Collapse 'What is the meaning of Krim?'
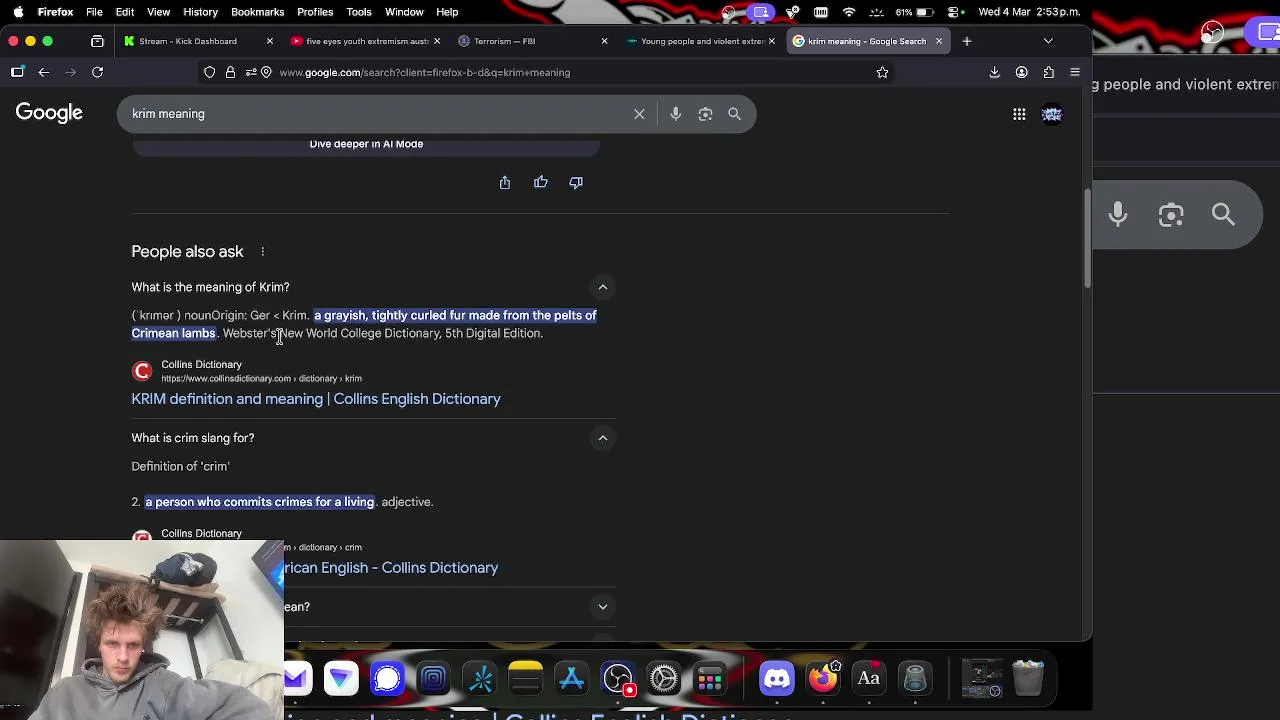The width and height of the screenshot is (1280, 720). click(603, 288)
